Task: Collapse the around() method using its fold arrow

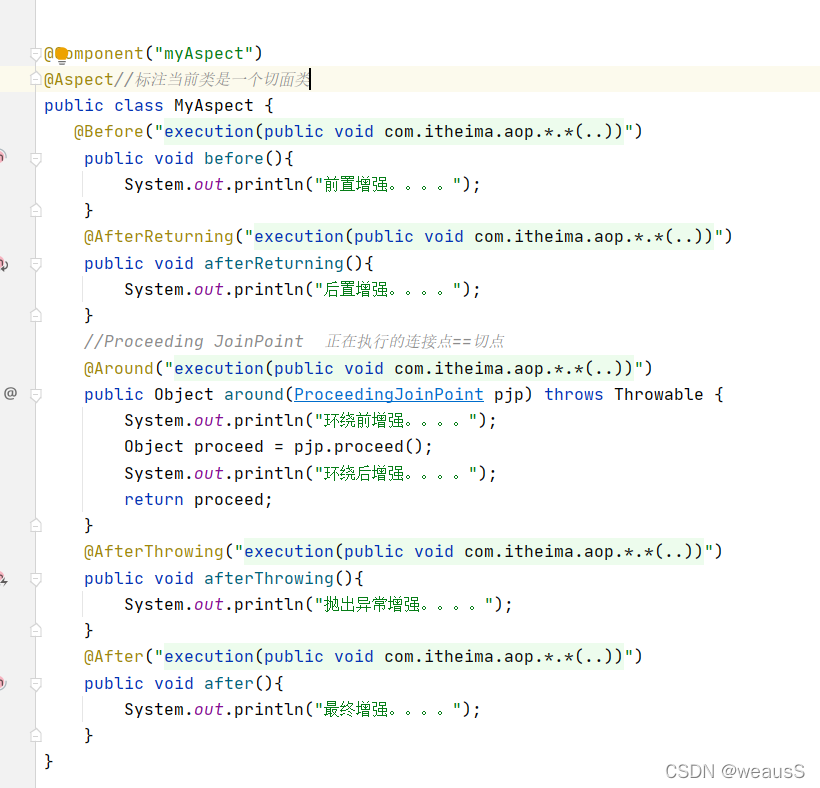Action: (x=36, y=395)
